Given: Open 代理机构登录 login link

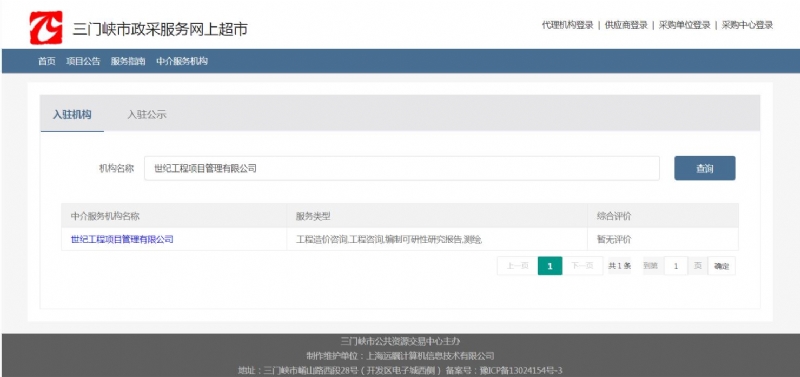Looking at the screenshot, I should pyautogui.click(x=567, y=25).
